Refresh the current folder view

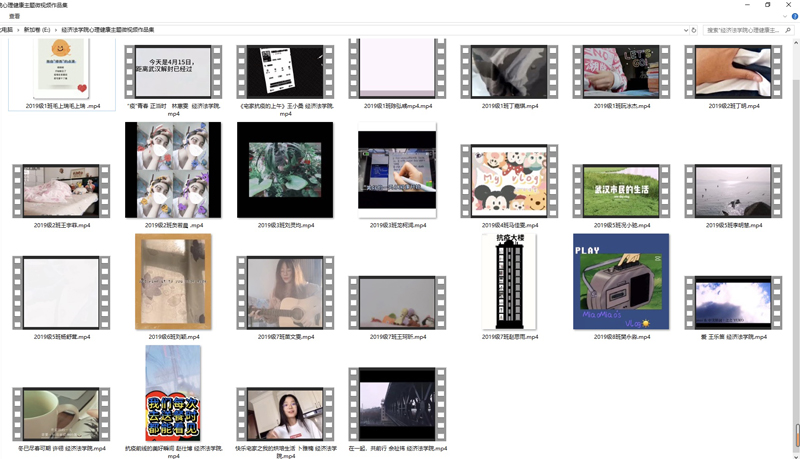[696, 30]
